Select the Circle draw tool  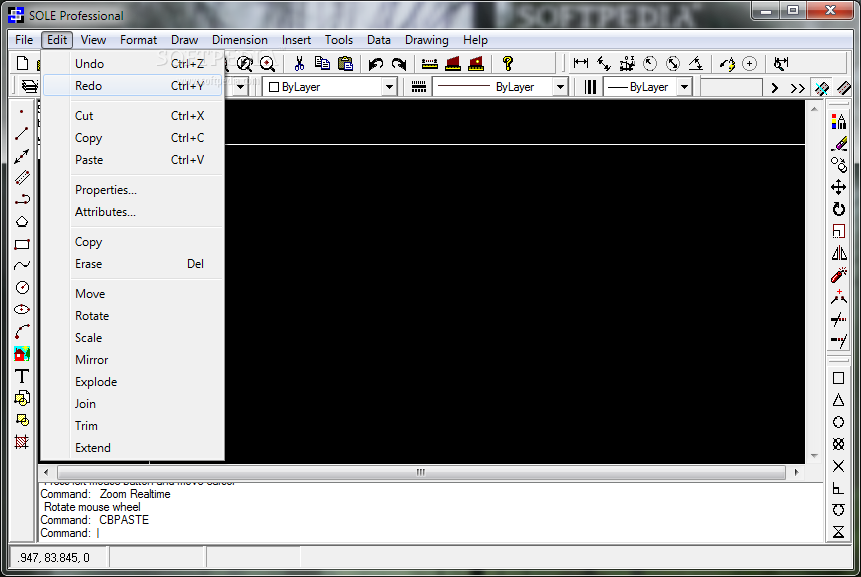point(22,288)
